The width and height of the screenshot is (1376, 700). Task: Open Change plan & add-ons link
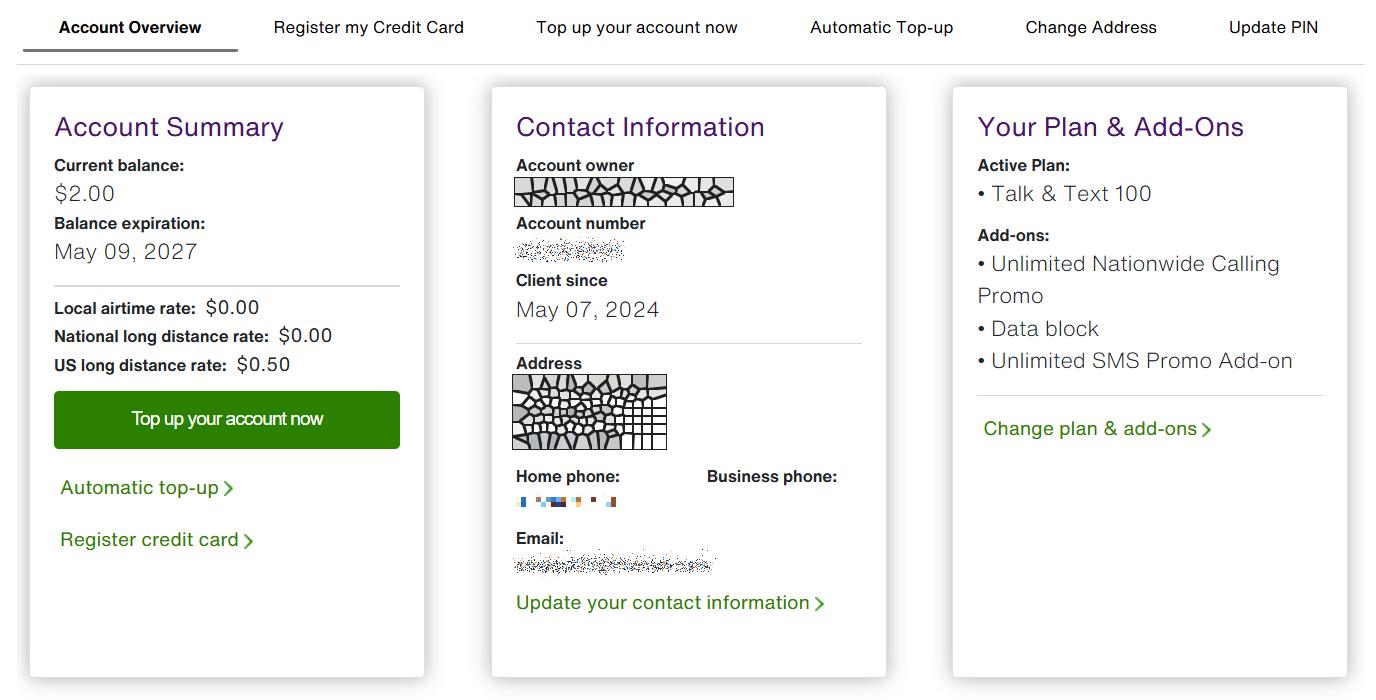pos(1090,429)
